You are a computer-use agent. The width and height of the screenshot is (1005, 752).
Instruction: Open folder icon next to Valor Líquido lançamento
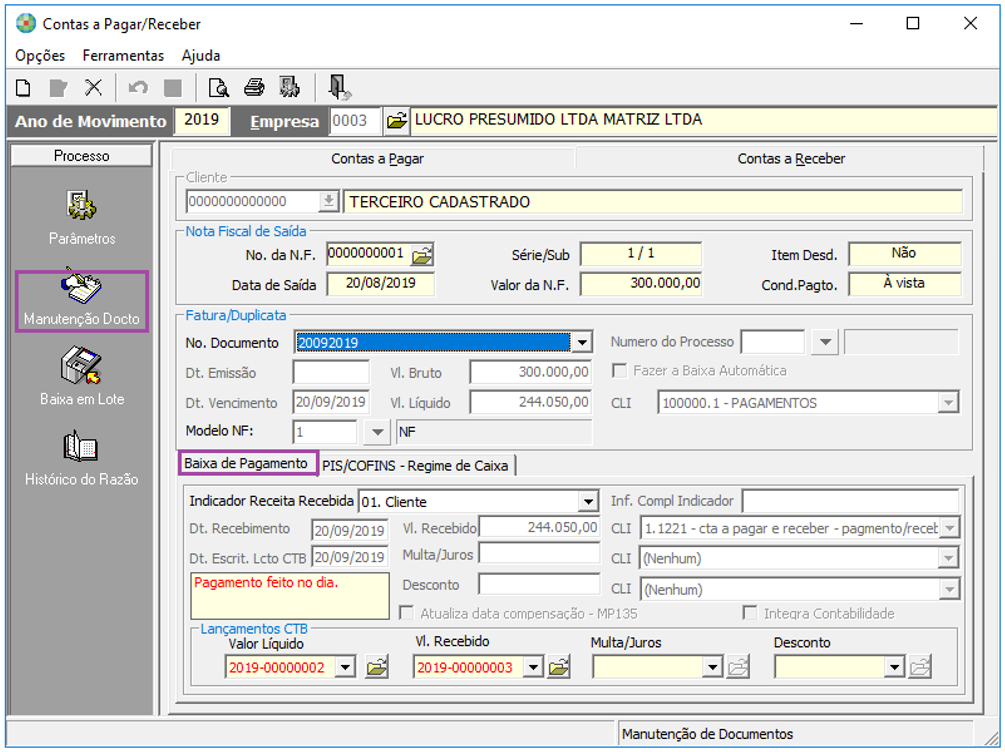[x=376, y=668]
